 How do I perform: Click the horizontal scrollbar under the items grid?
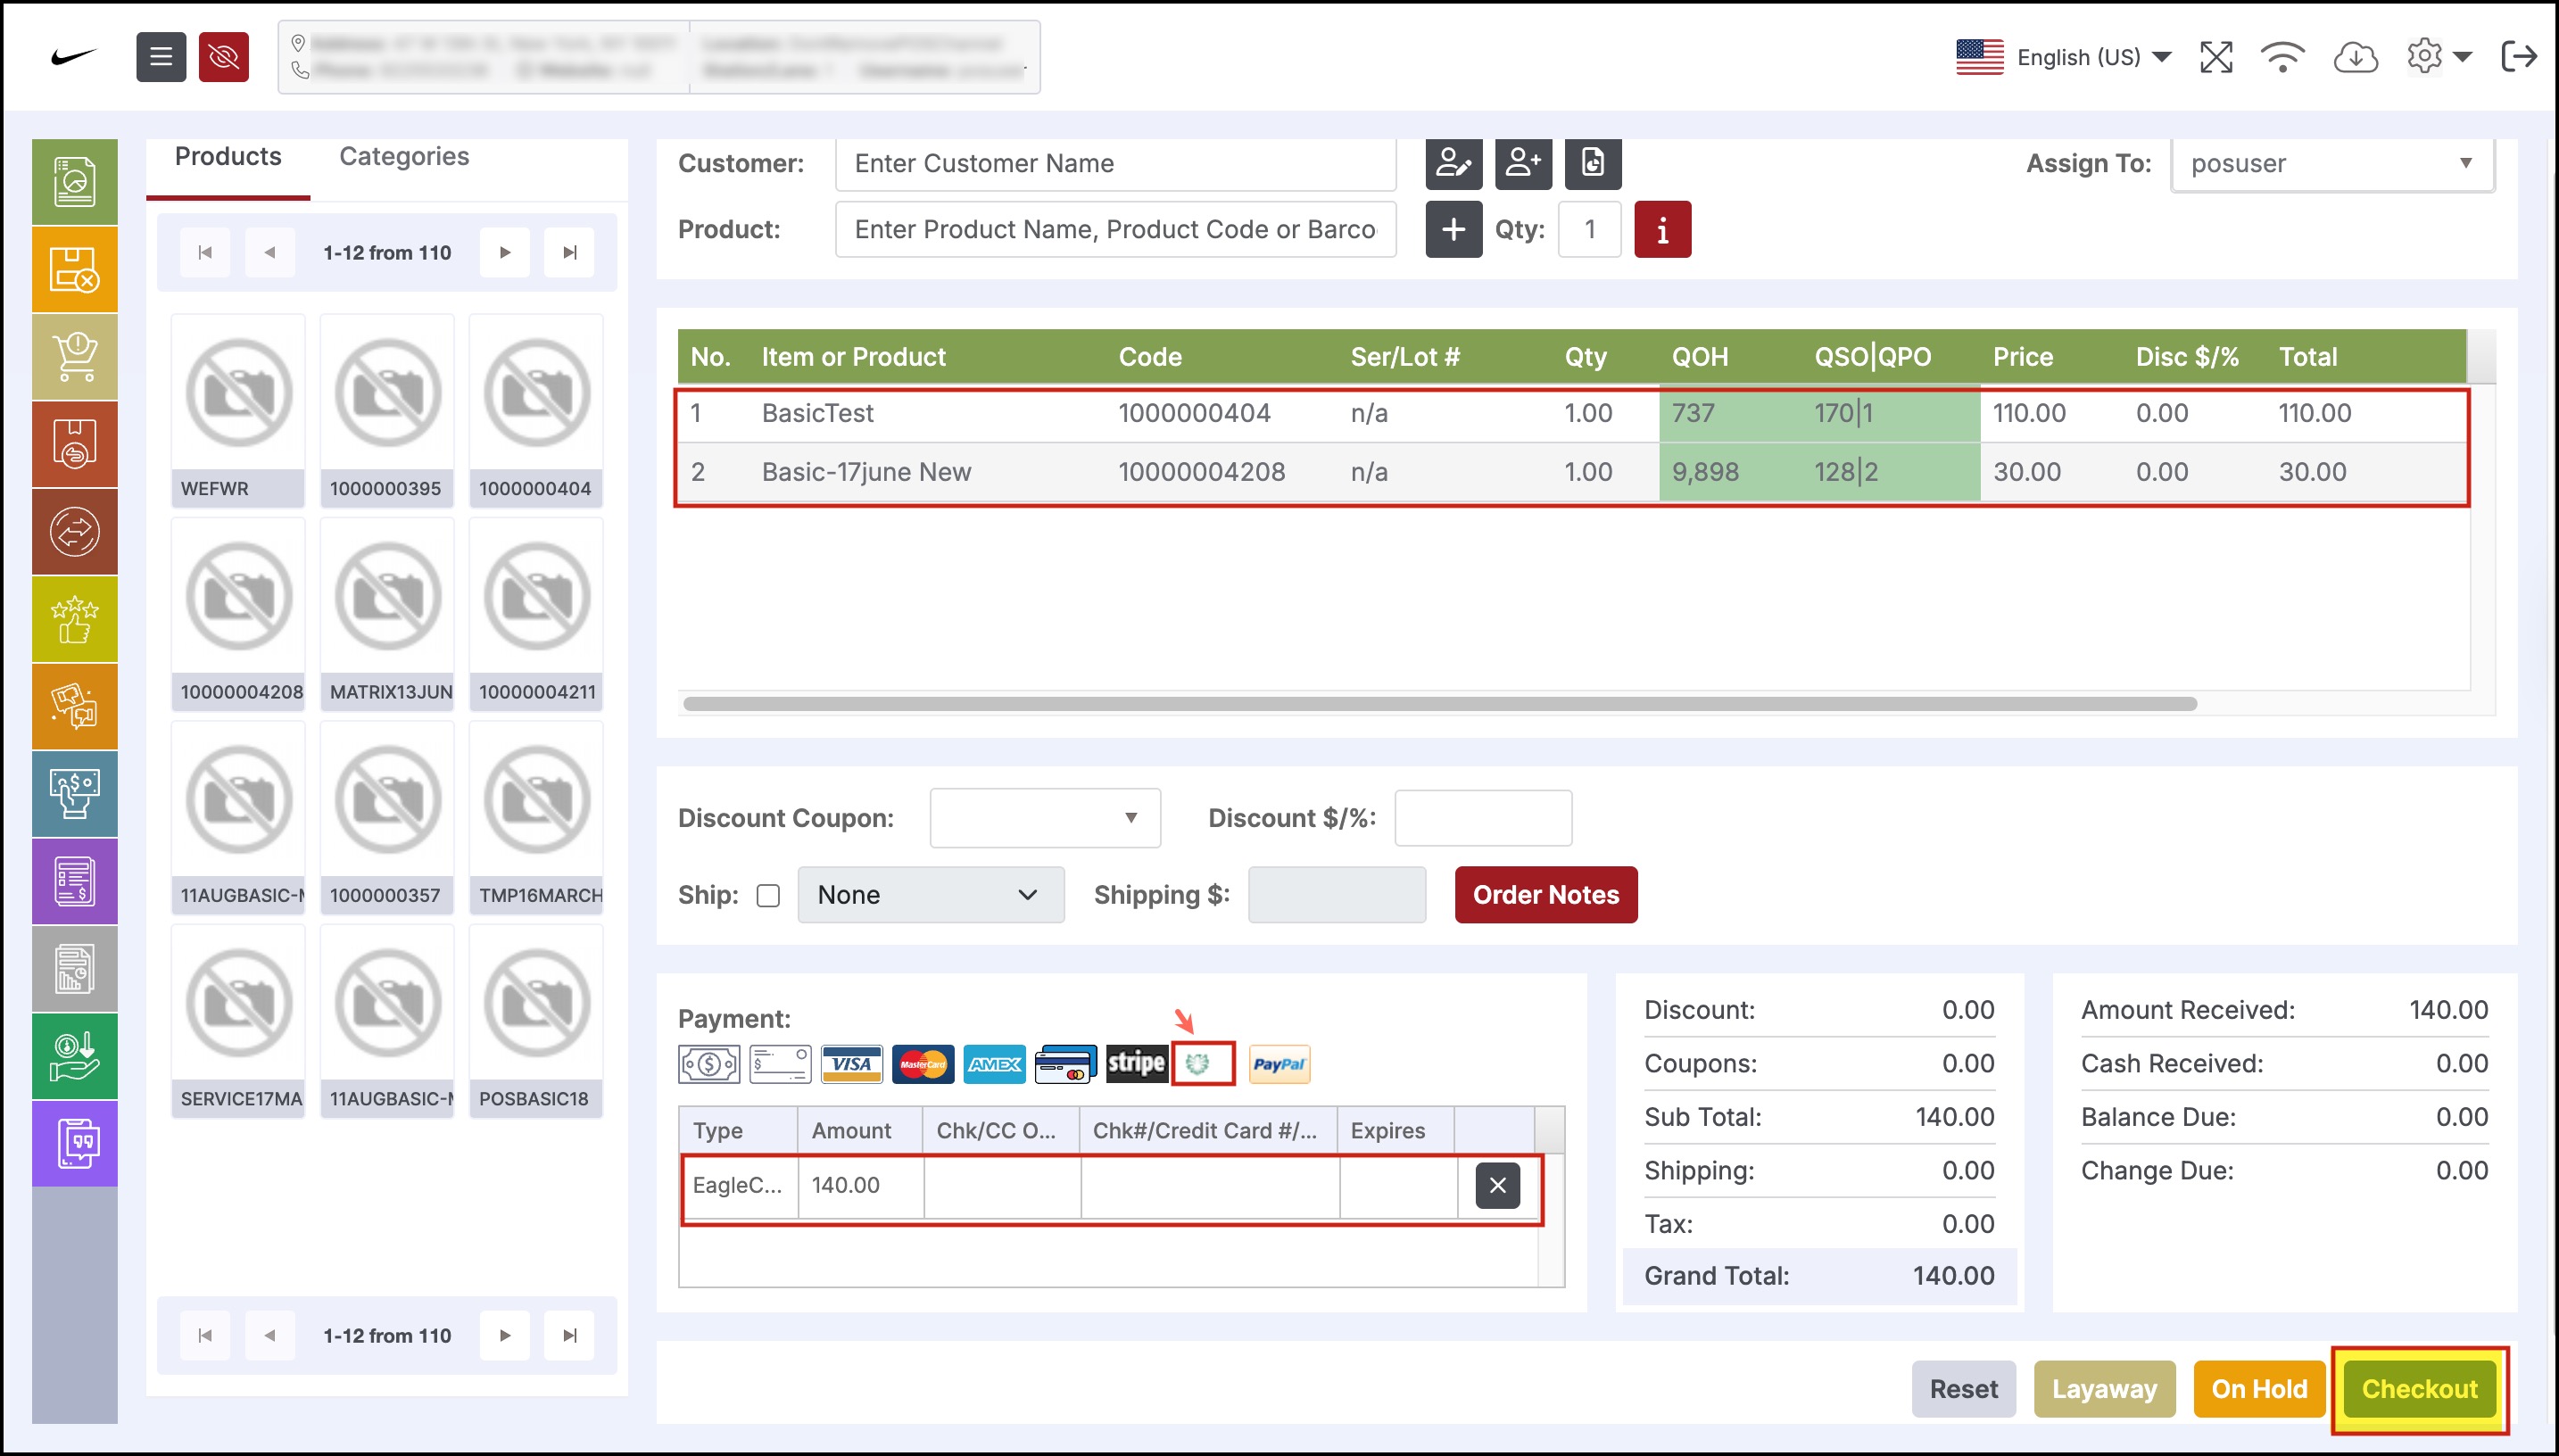(1439, 704)
